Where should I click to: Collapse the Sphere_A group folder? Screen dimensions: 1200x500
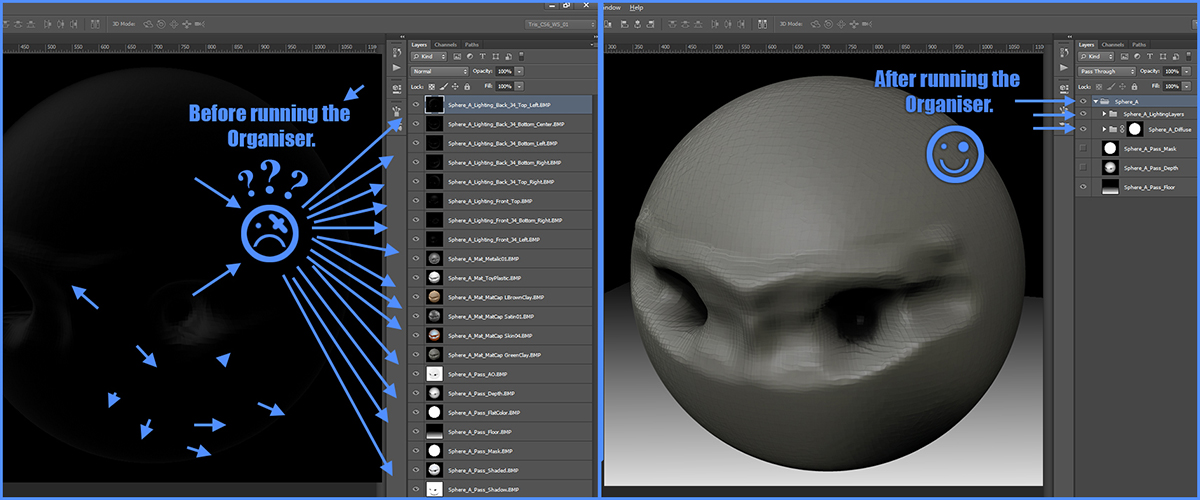coord(1096,102)
